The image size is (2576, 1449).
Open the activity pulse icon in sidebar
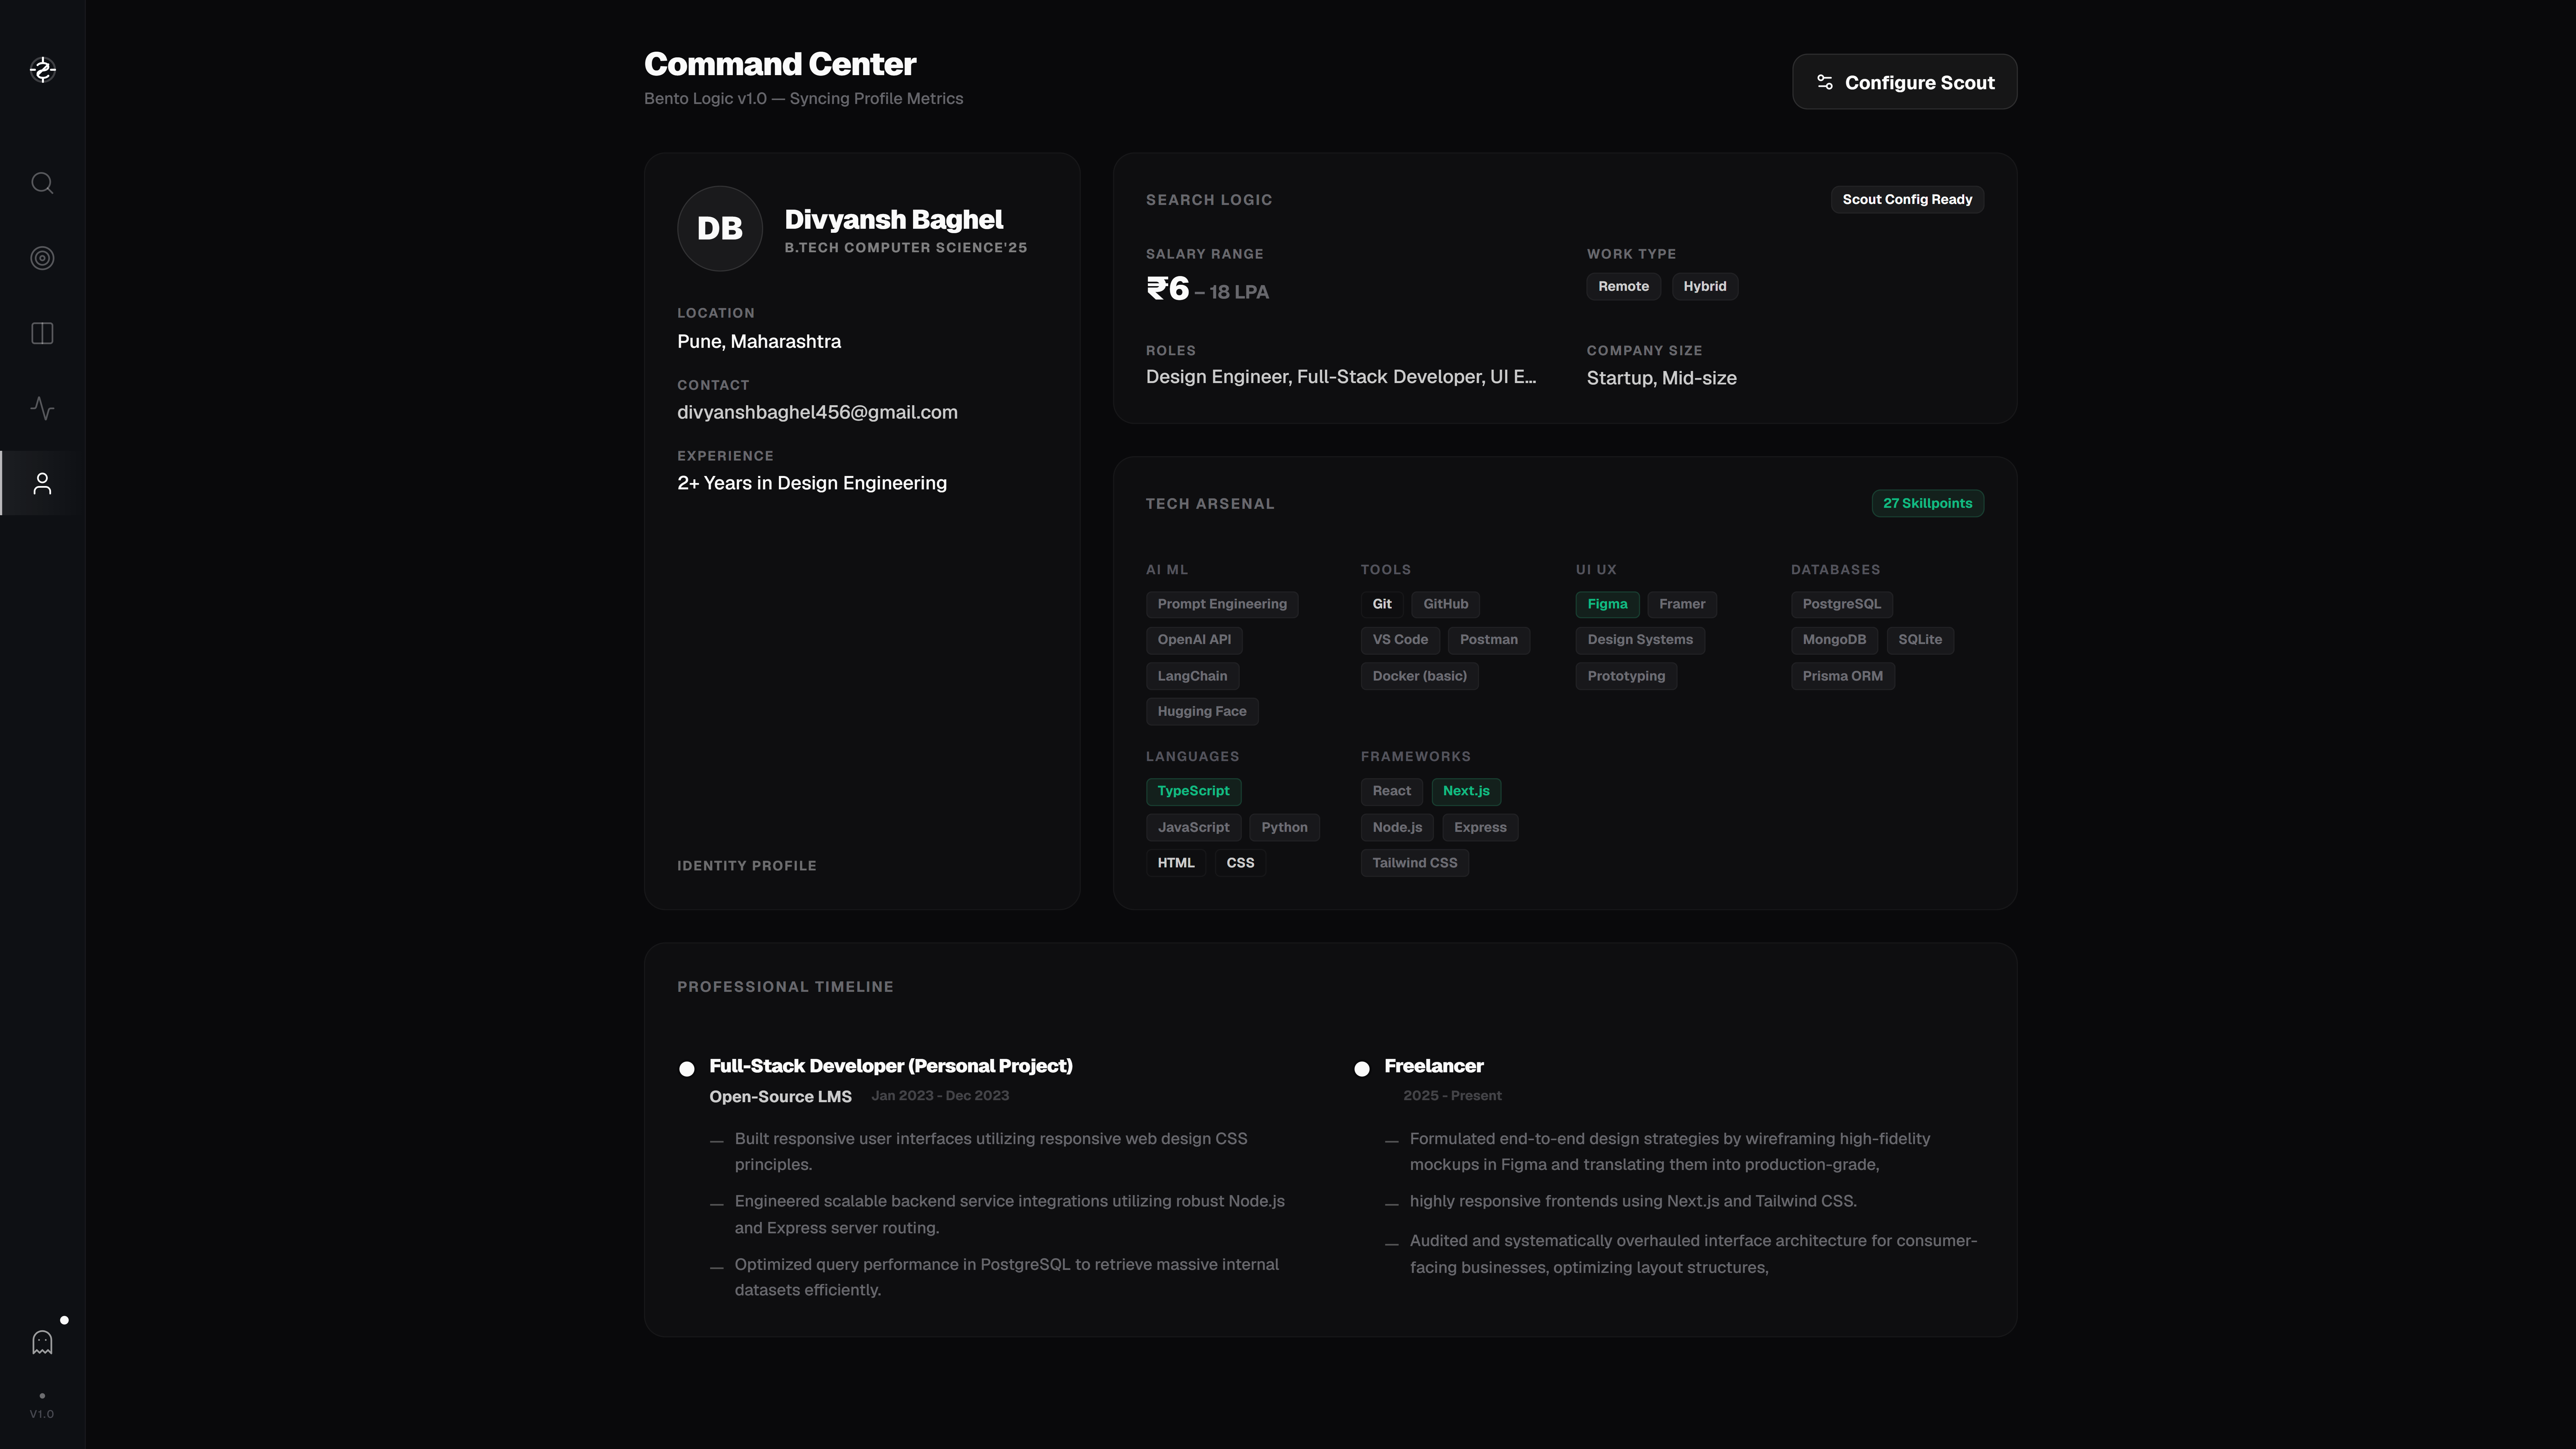click(42, 408)
